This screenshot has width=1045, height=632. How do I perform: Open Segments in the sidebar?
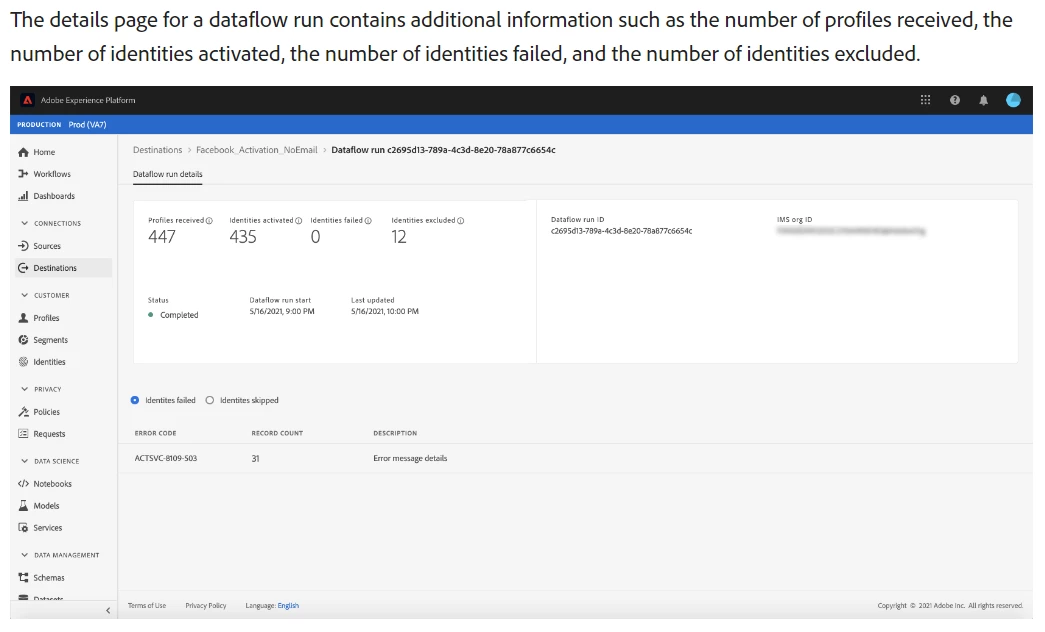pyautogui.click(x=51, y=340)
